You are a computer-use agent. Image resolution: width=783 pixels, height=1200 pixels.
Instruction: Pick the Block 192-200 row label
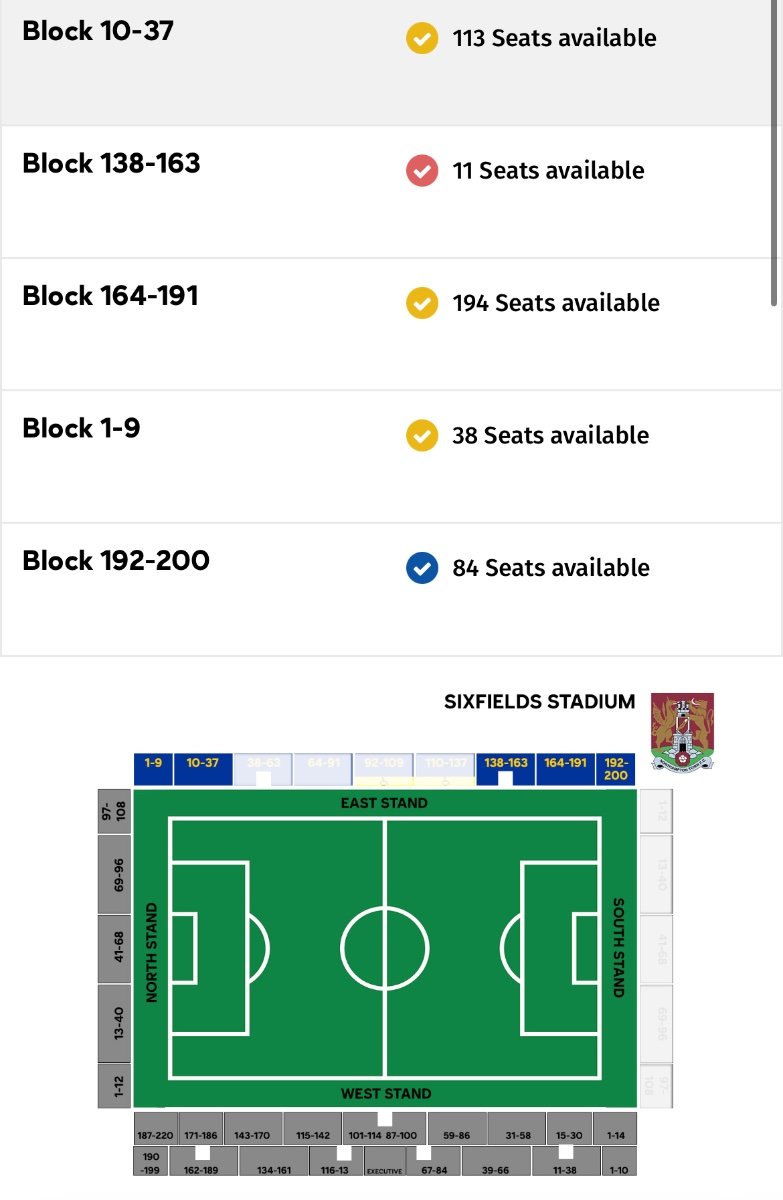pos(116,560)
